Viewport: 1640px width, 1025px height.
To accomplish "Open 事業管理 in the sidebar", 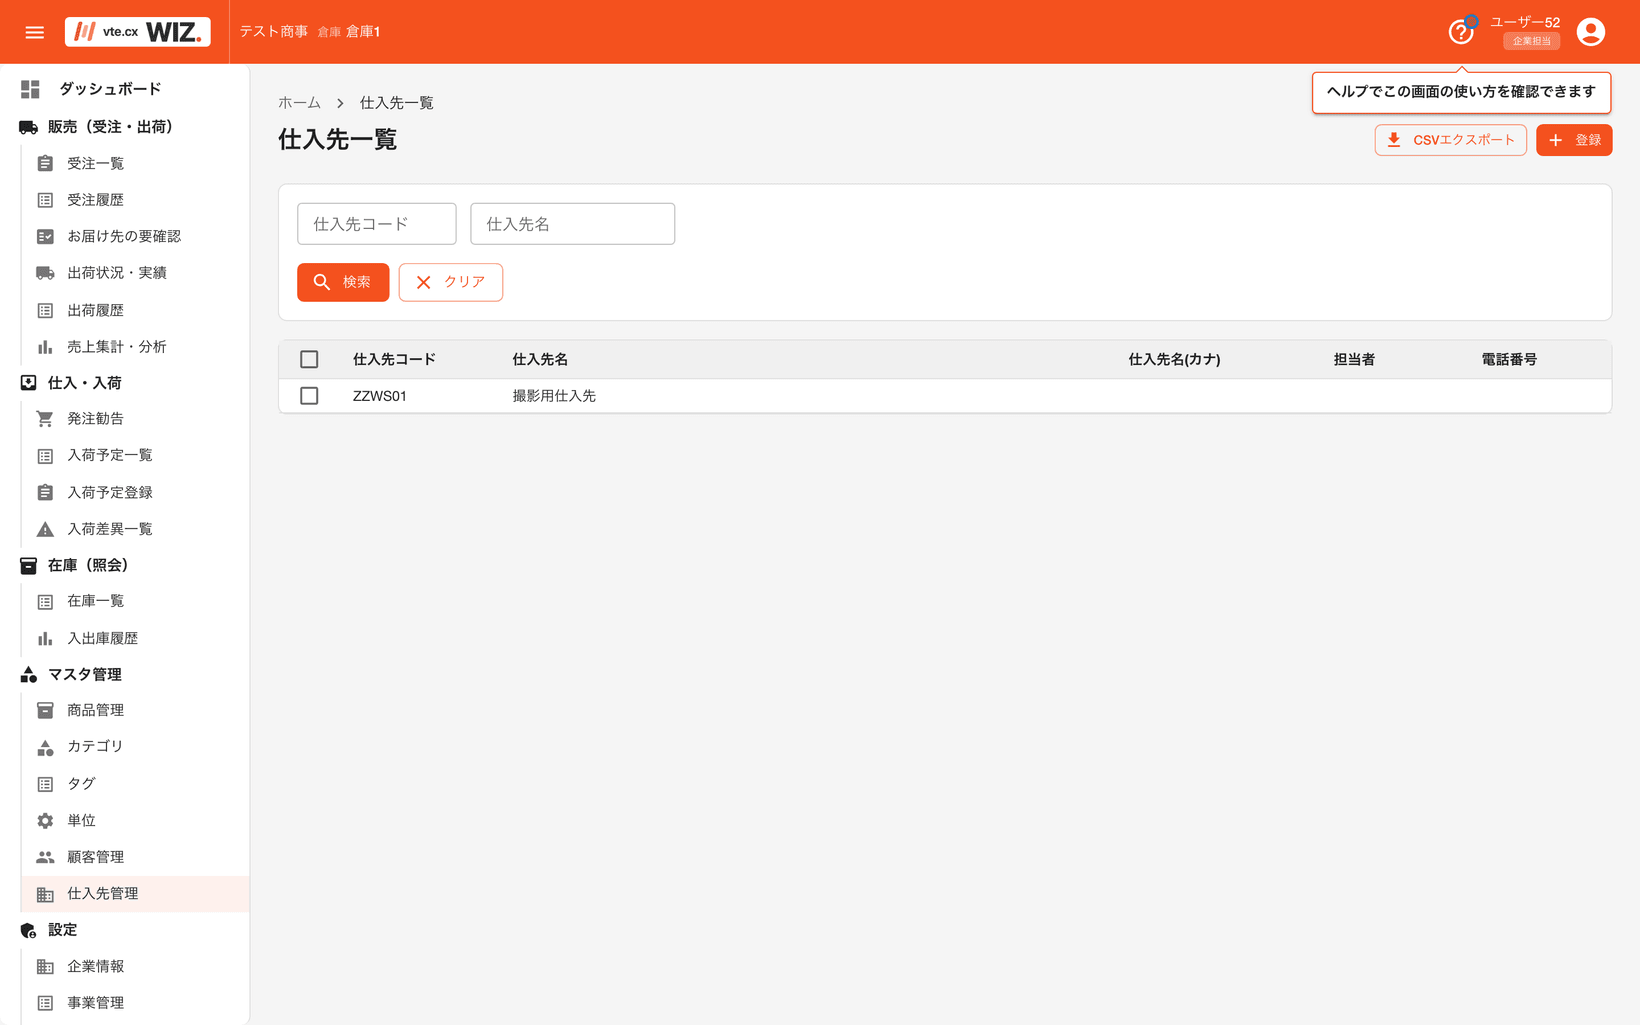I will (95, 1003).
